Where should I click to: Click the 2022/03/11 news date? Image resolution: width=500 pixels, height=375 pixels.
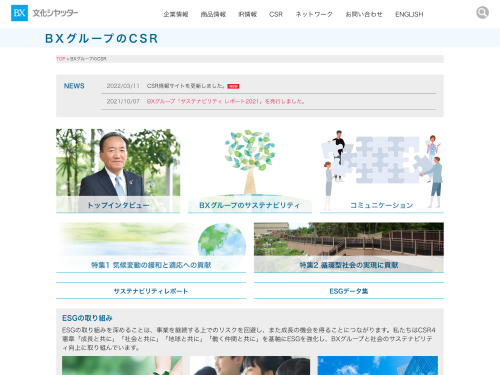click(x=123, y=86)
